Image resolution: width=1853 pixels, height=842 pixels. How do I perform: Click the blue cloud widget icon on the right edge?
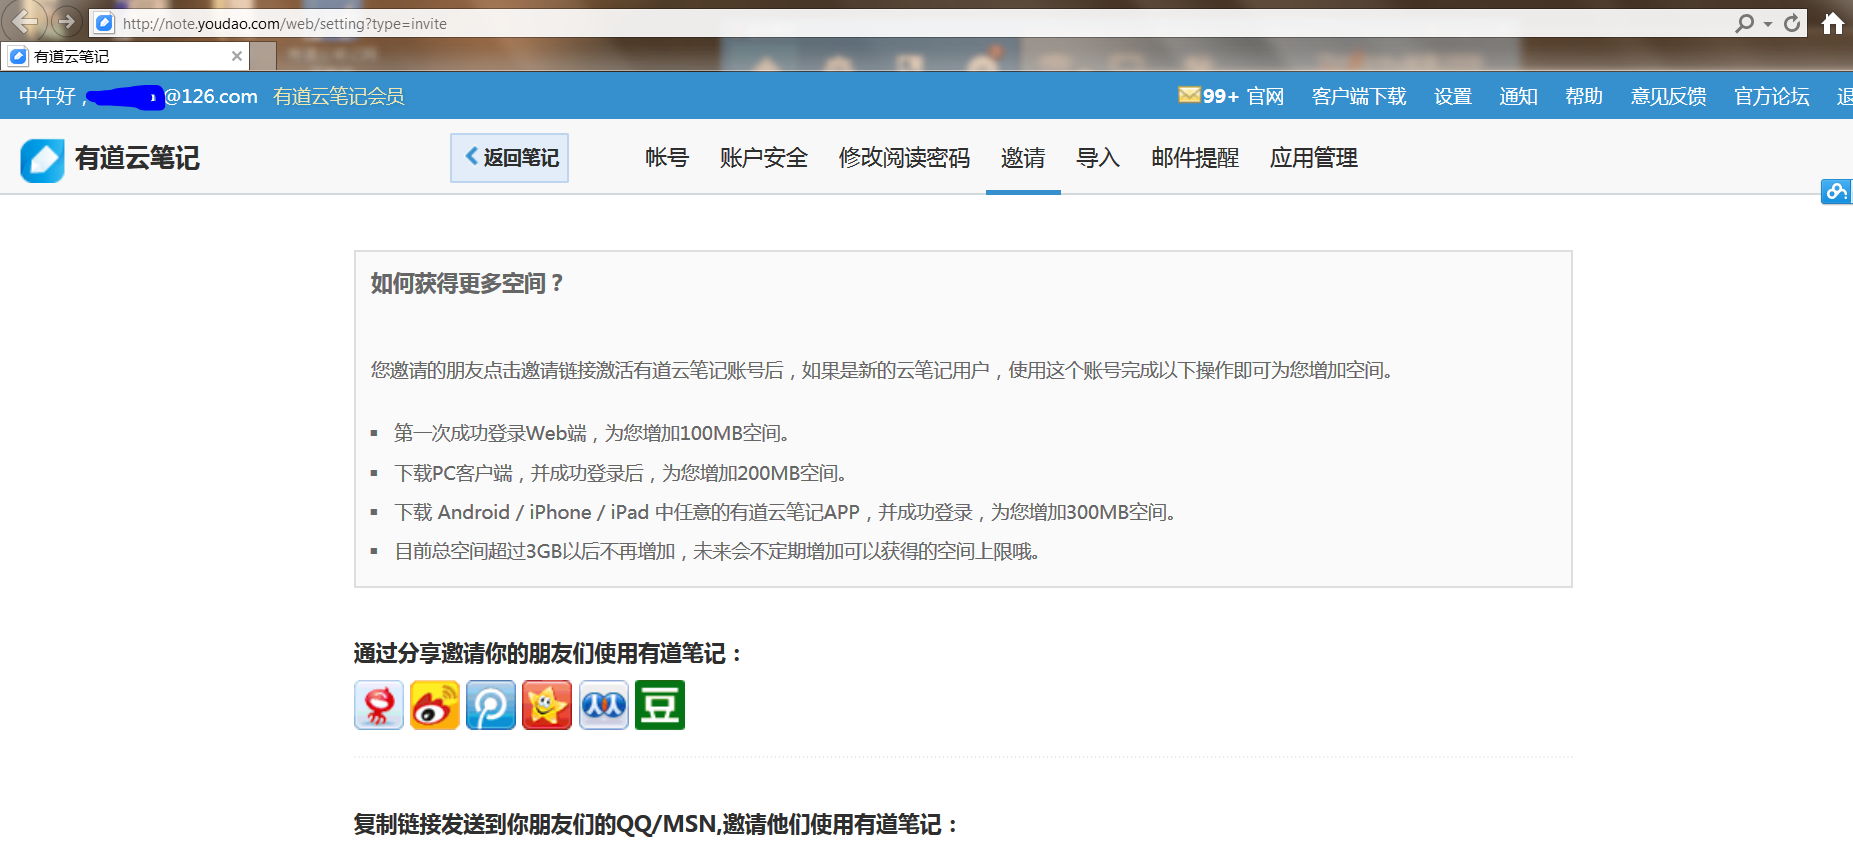1836,191
